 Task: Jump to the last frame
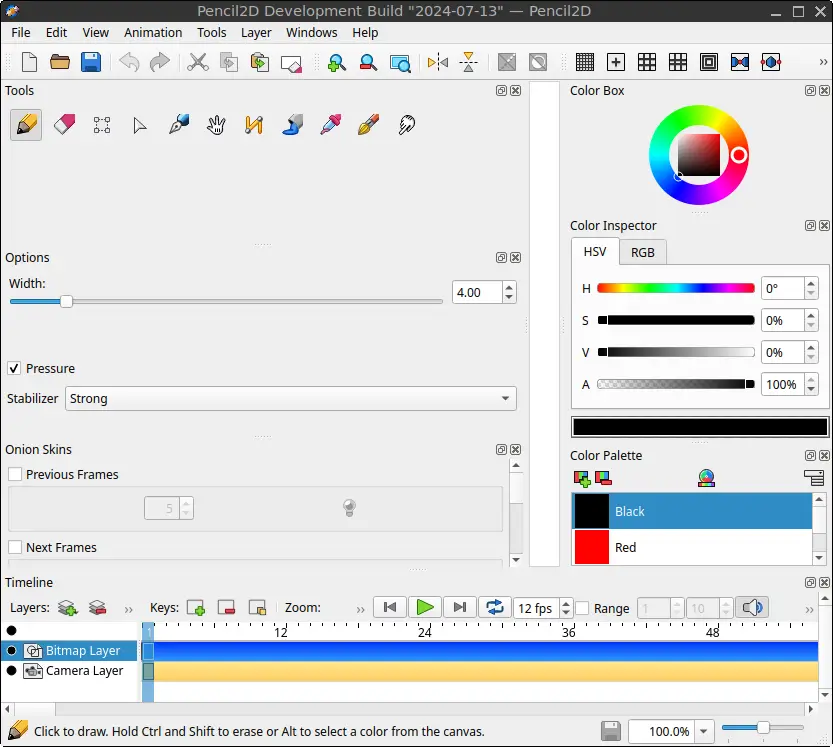(460, 607)
